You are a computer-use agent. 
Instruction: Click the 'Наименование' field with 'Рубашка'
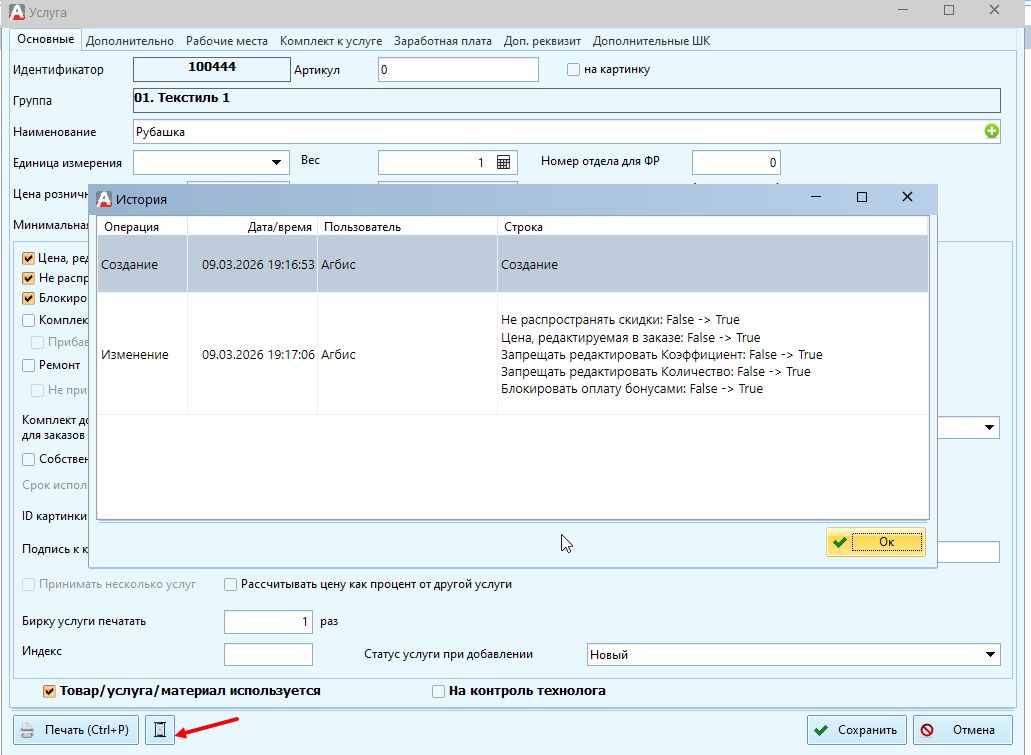567,132
